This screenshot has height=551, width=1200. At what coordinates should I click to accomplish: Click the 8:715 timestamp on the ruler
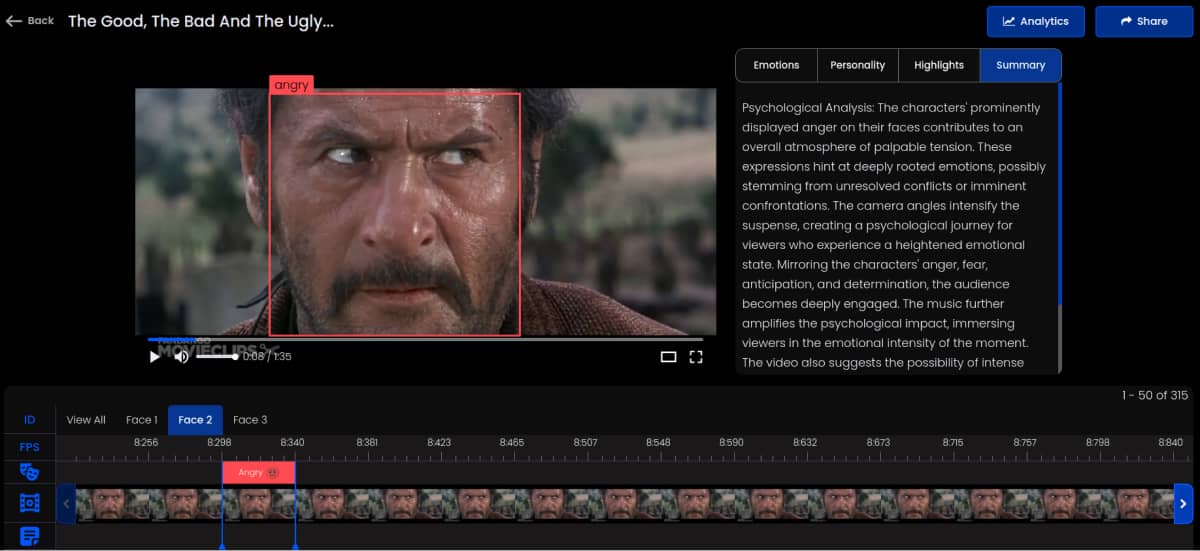(x=952, y=442)
